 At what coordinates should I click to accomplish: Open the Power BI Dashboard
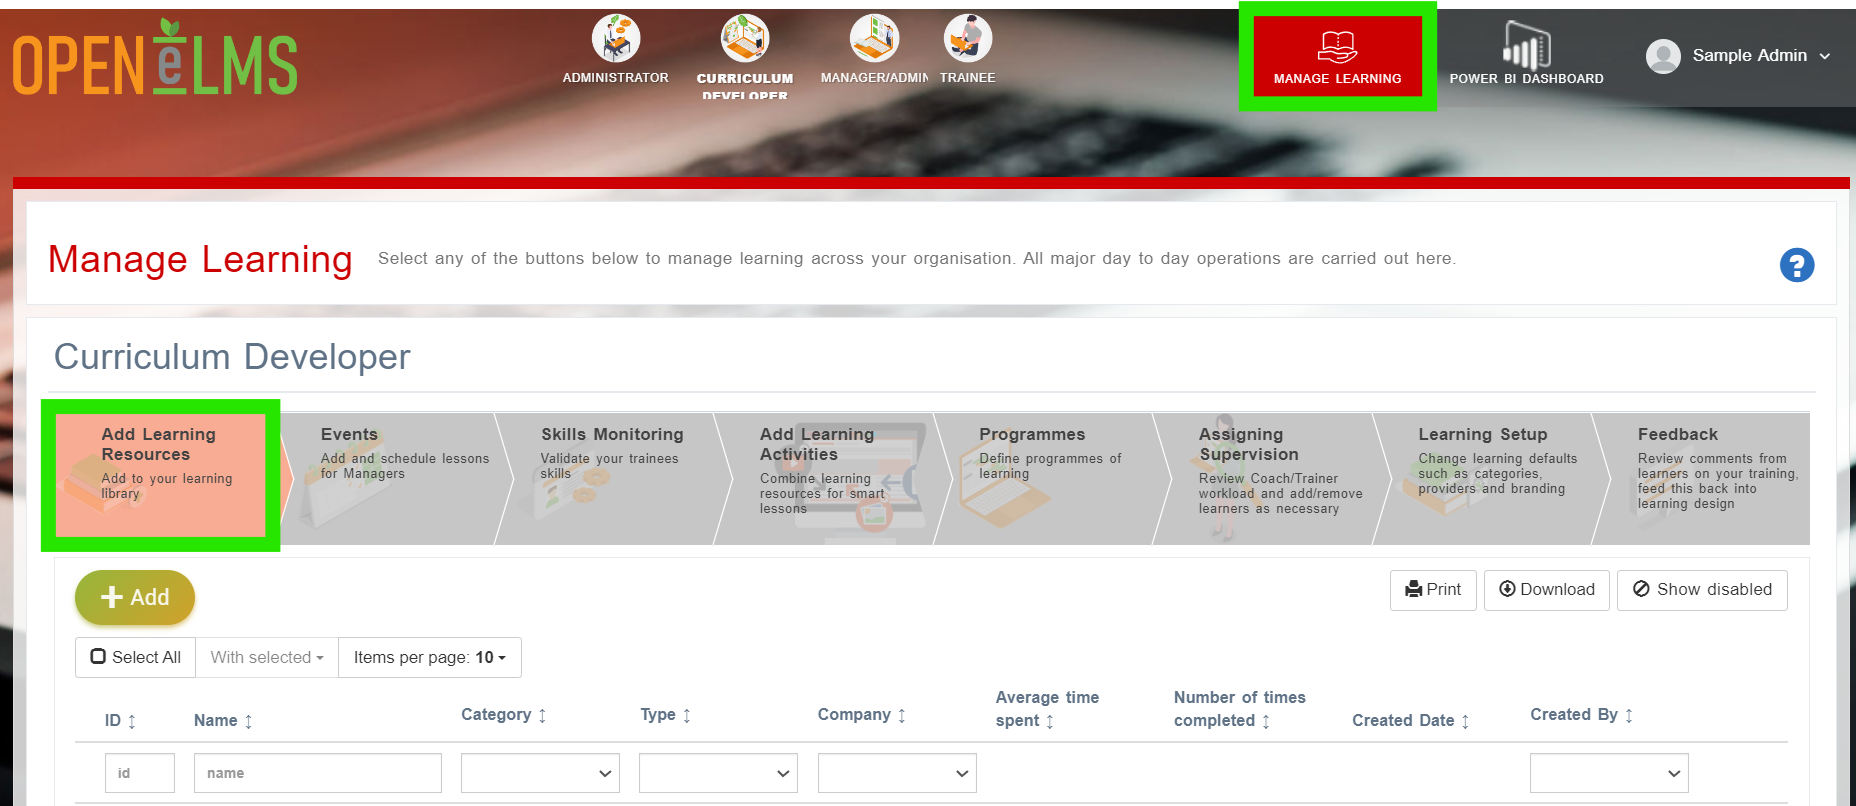[x=1526, y=55]
